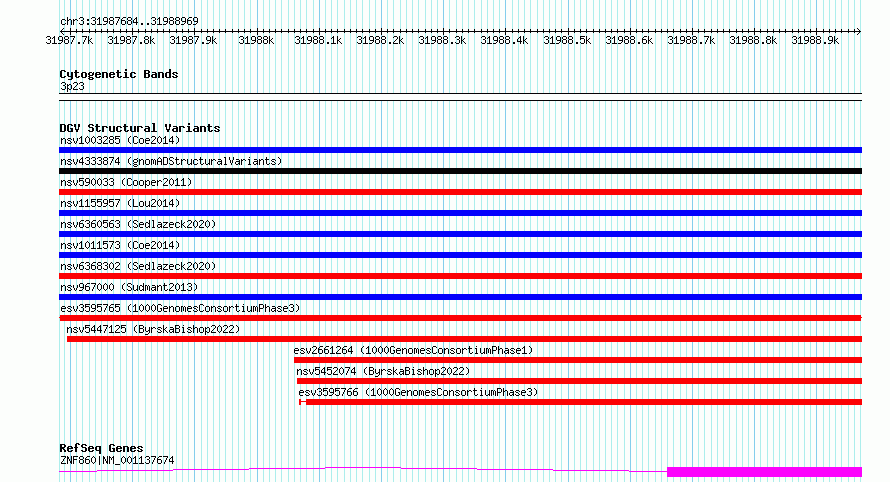Click the blue nsv1155957 variant bar

[460, 213]
